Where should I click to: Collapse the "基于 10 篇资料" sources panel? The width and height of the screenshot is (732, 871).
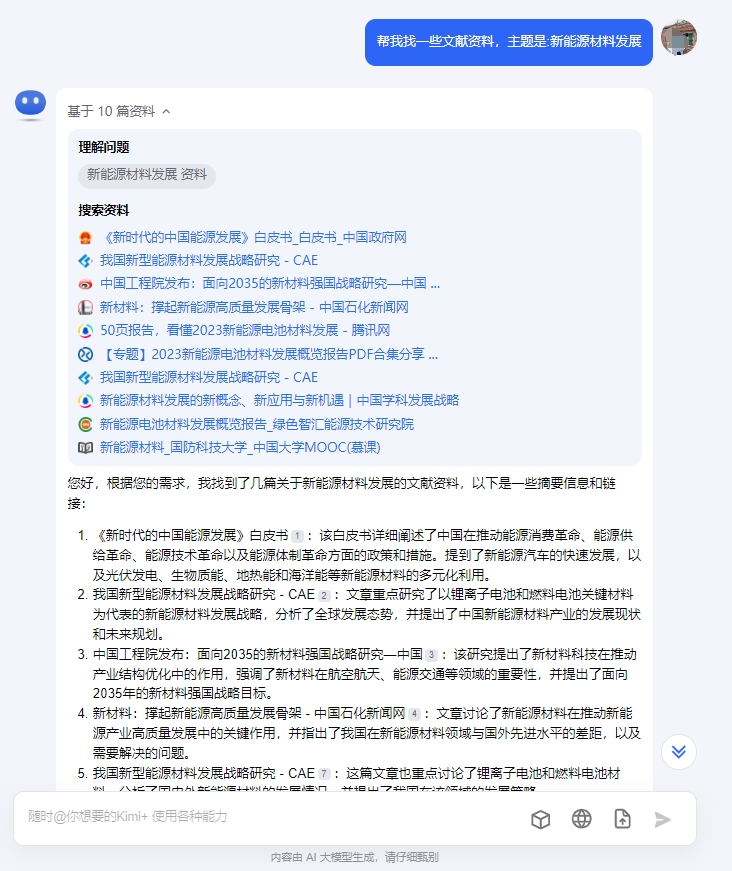pos(119,111)
